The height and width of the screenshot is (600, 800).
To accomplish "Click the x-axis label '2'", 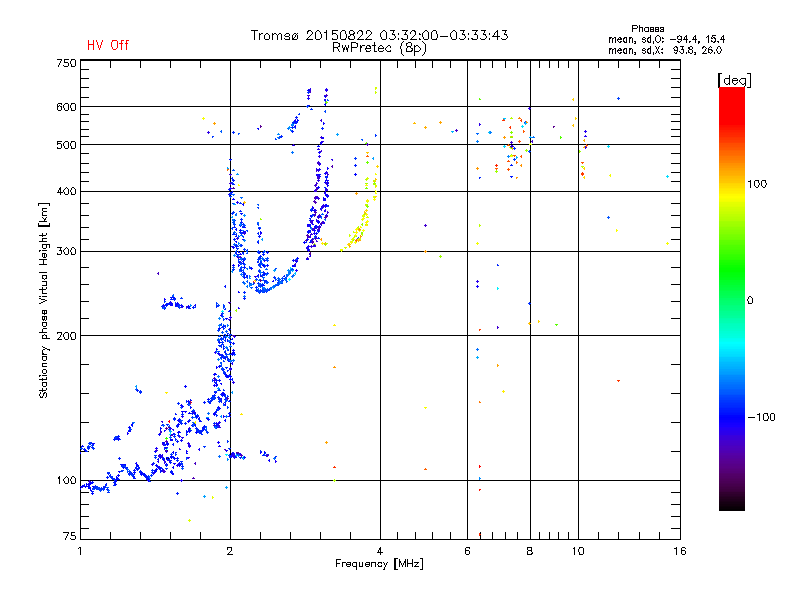I will [230, 551].
